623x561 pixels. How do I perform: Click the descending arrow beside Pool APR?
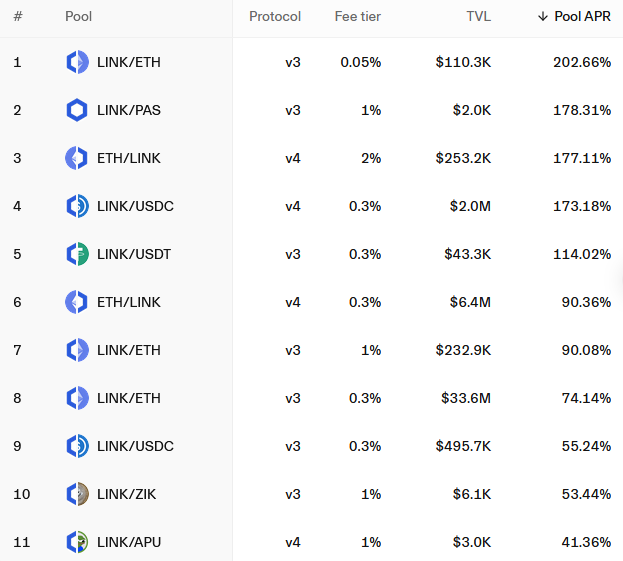pyautogui.click(x=543, y=17)
